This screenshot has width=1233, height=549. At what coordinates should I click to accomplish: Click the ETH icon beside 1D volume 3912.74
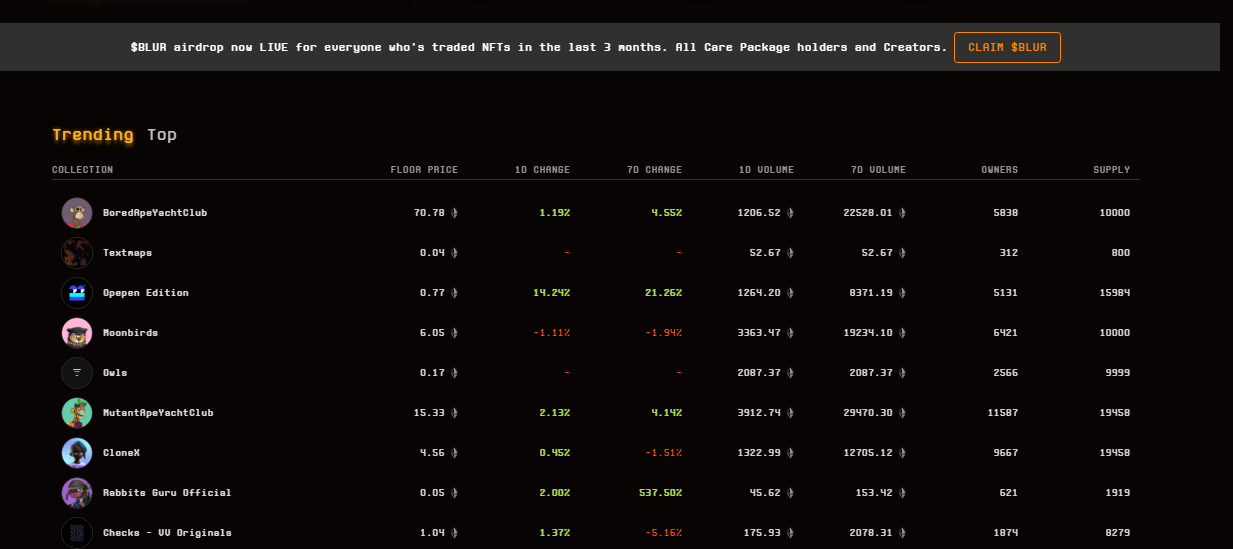[790, 413]
